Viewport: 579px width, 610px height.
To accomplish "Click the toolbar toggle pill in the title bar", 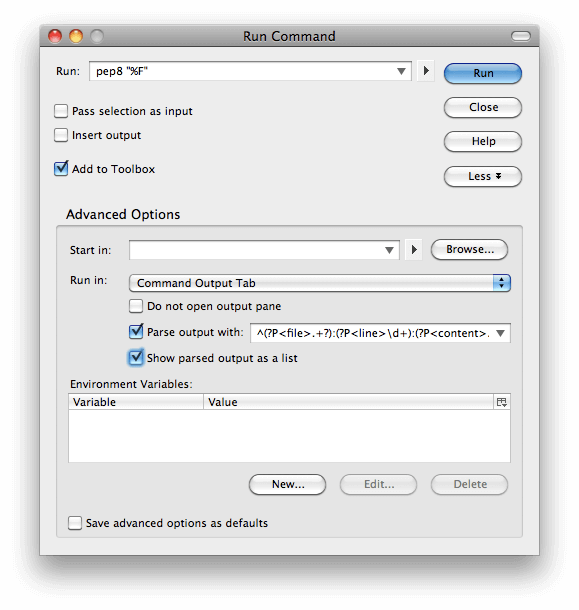I will pyautogui.click(x=521, y=36).
